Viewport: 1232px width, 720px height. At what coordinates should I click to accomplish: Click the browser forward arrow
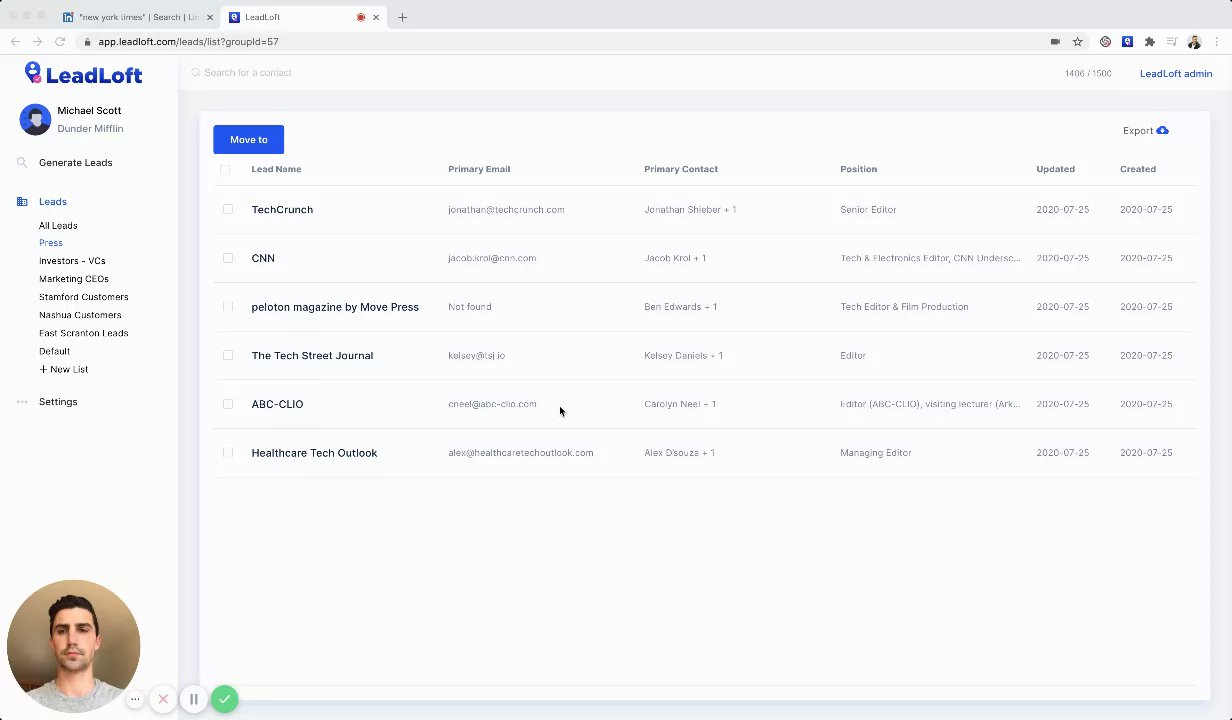tap(37, 42)
